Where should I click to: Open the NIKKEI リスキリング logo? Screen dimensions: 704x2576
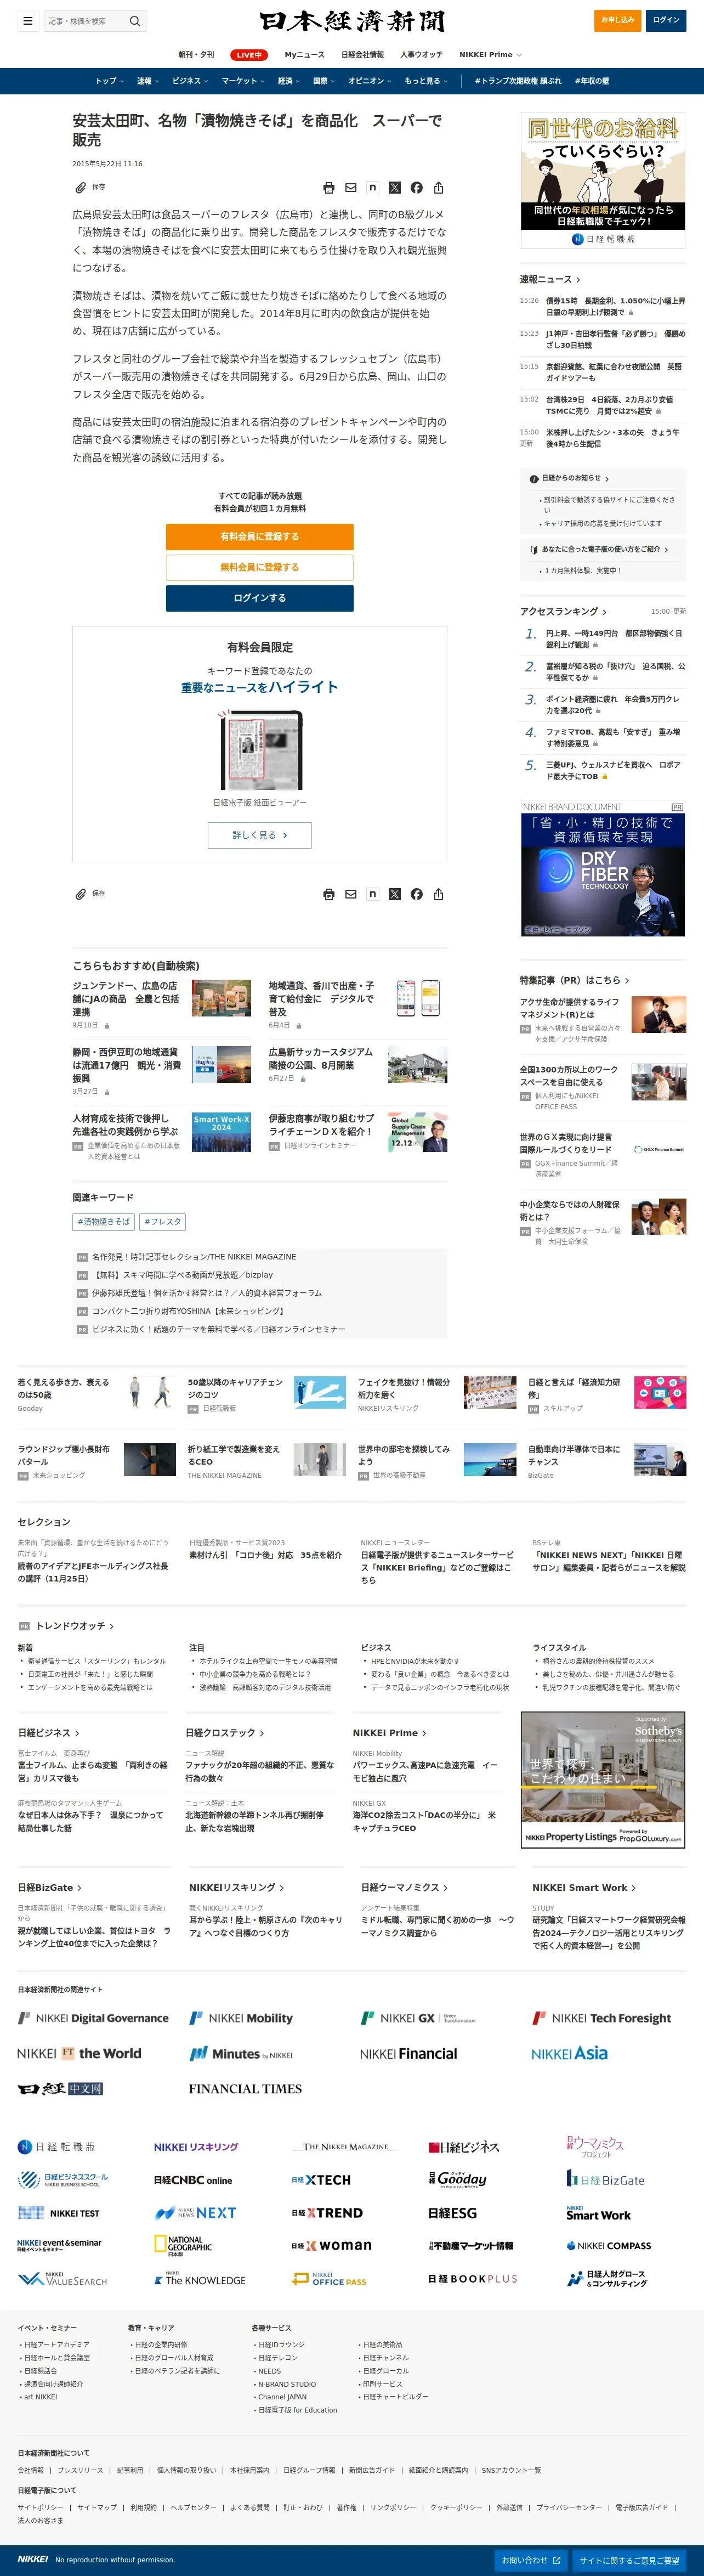[196, 2146]
